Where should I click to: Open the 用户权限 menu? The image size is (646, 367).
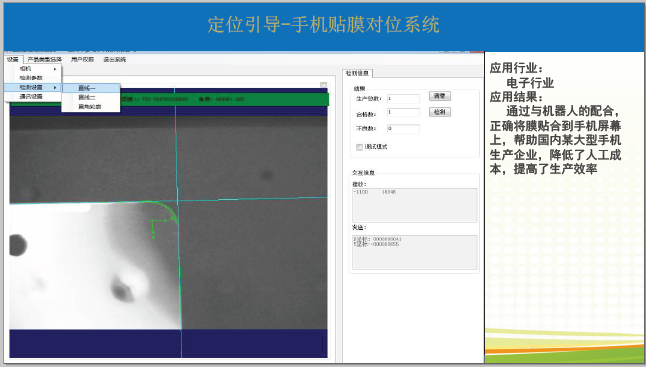tap(82, 59)
